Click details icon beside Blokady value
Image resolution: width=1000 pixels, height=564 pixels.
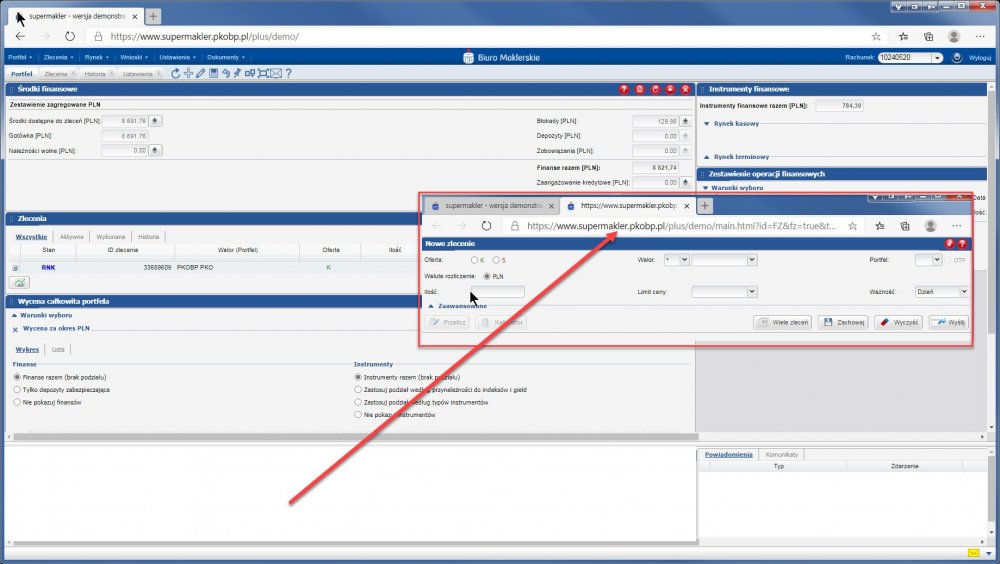686,121
